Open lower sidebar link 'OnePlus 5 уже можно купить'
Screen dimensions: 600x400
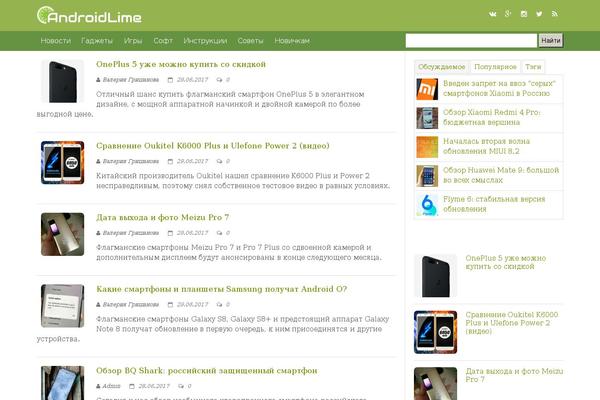coord(506,263)
